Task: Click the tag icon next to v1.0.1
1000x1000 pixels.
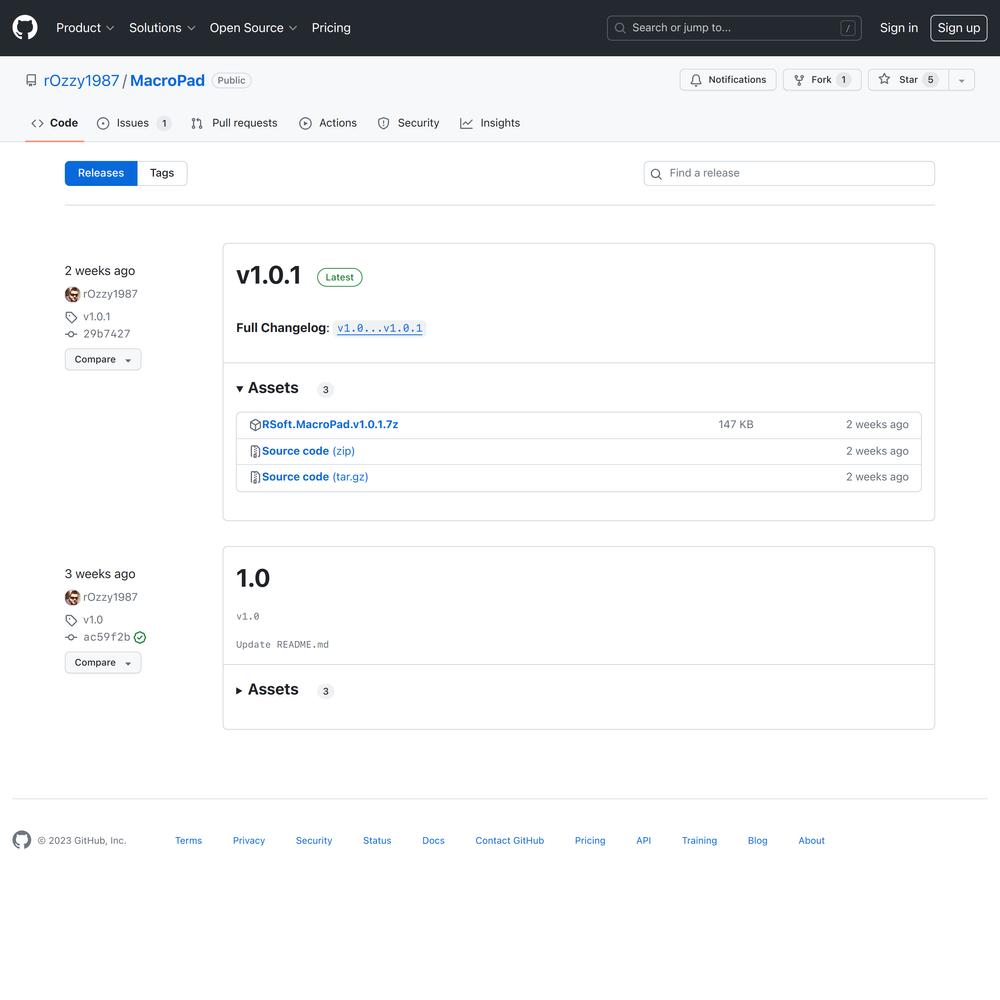Action: pyautogui.click(x=71, y=317)
